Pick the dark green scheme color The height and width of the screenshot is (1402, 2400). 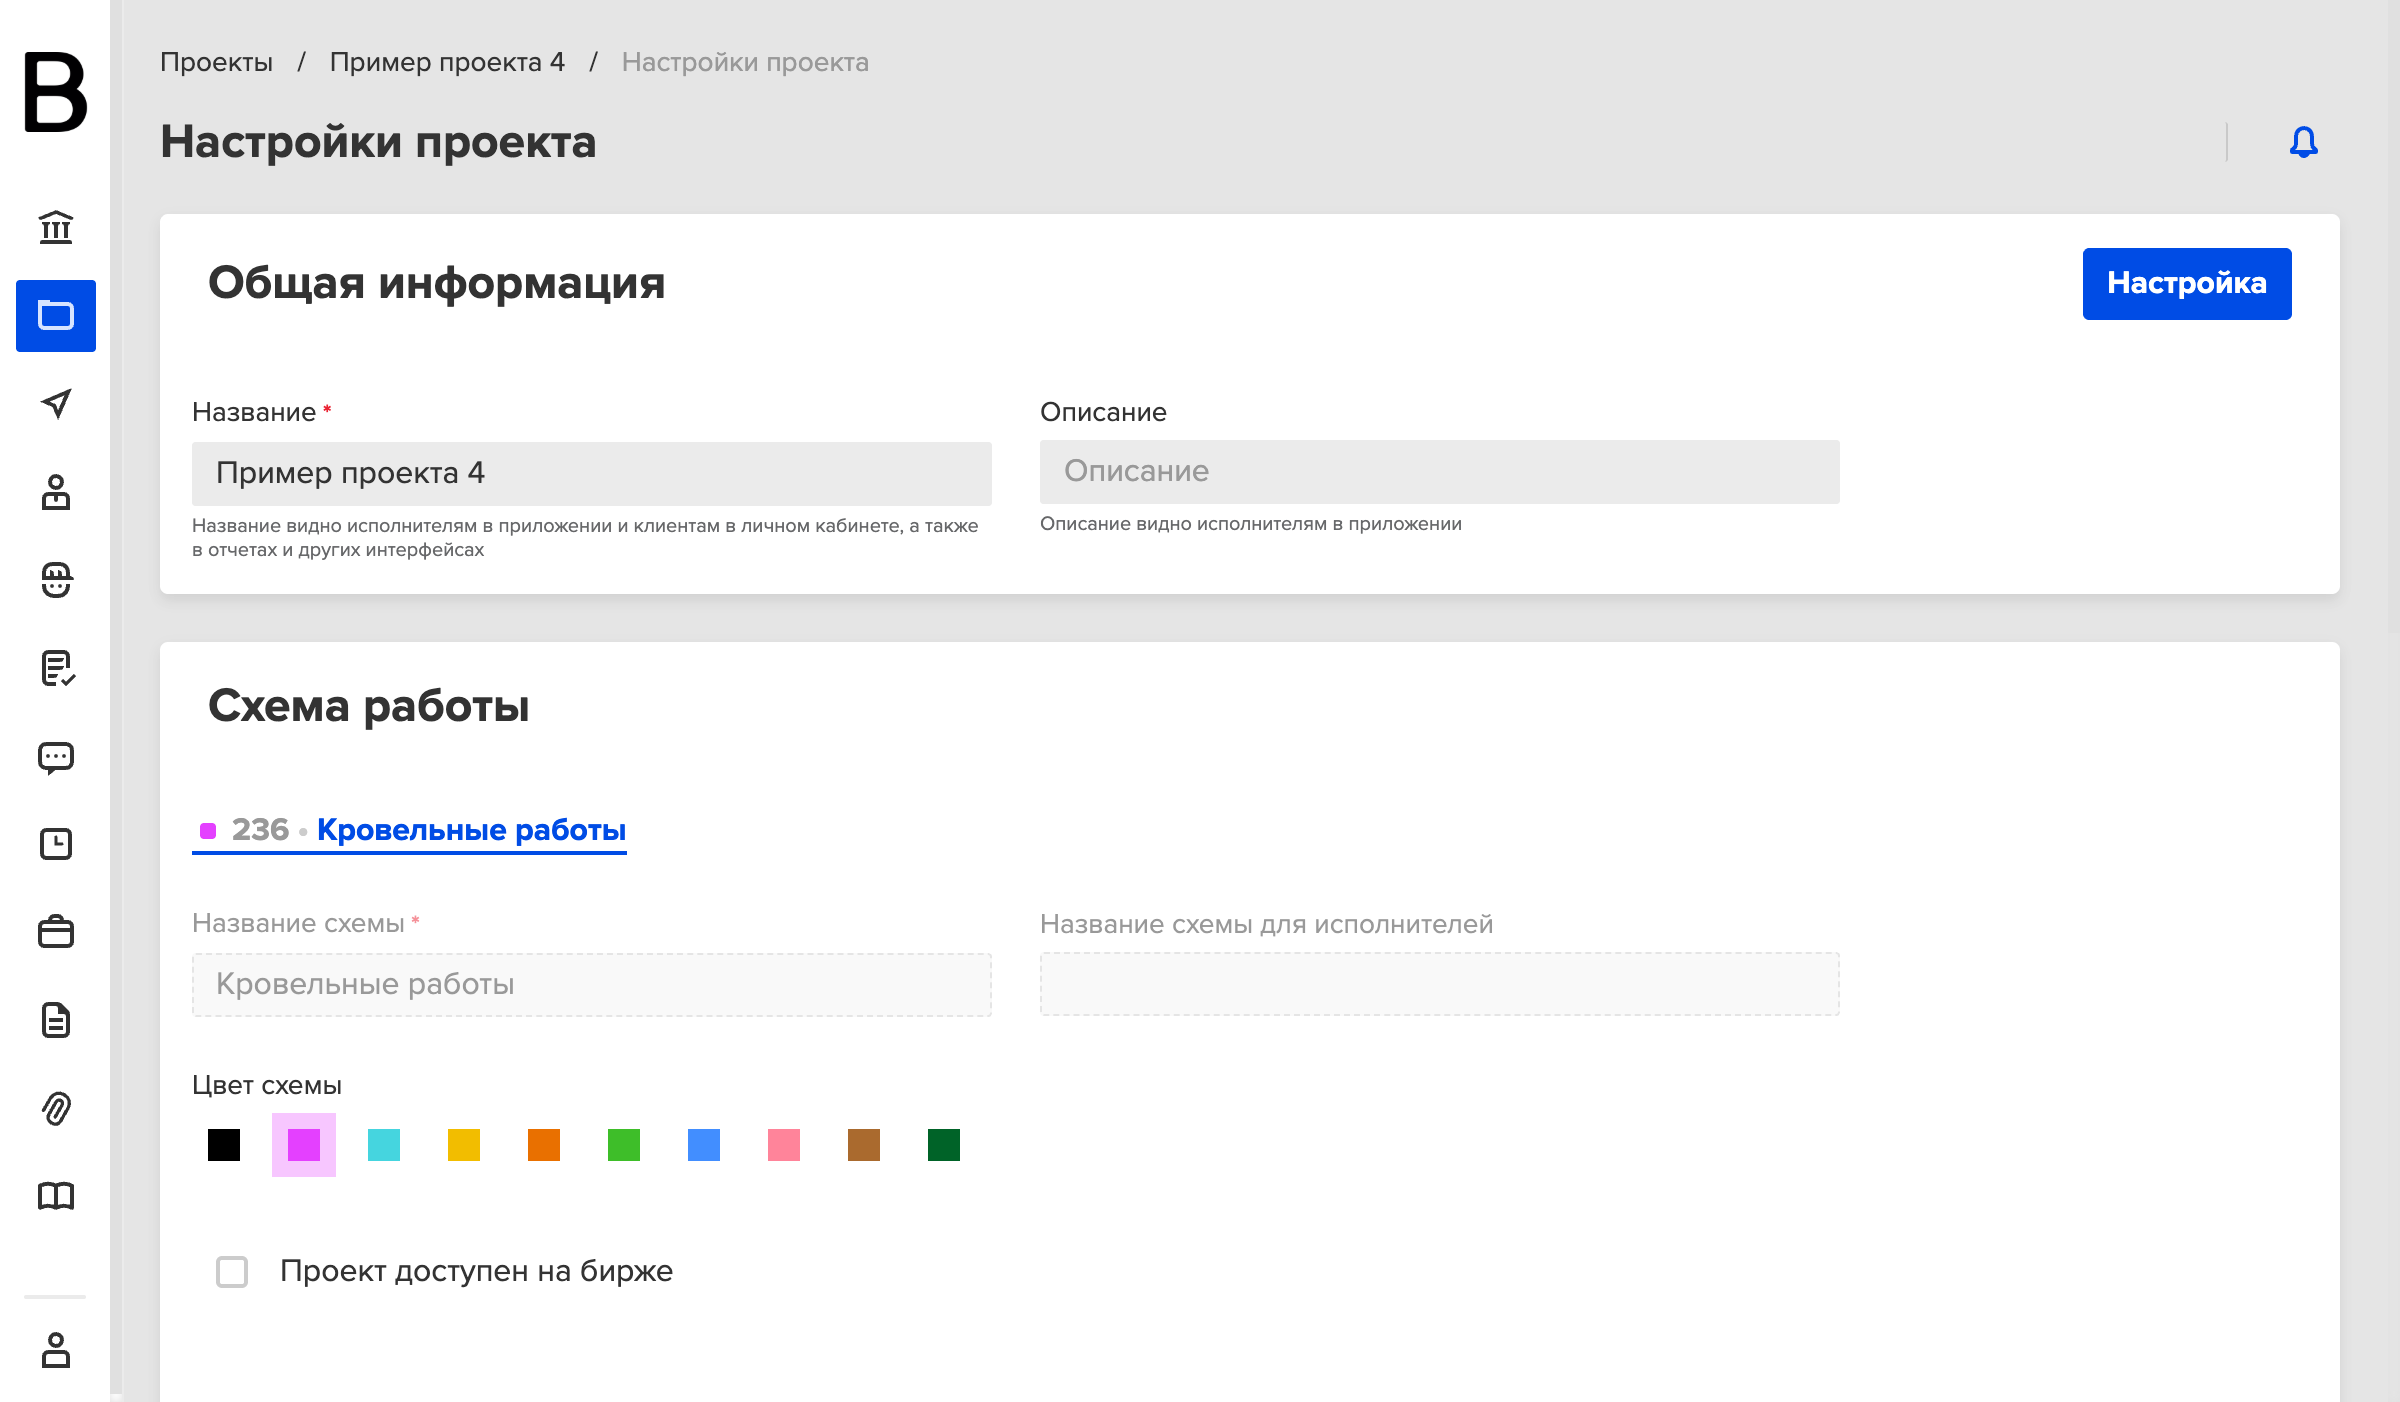pyautogui.click(x=944, y=1145)
